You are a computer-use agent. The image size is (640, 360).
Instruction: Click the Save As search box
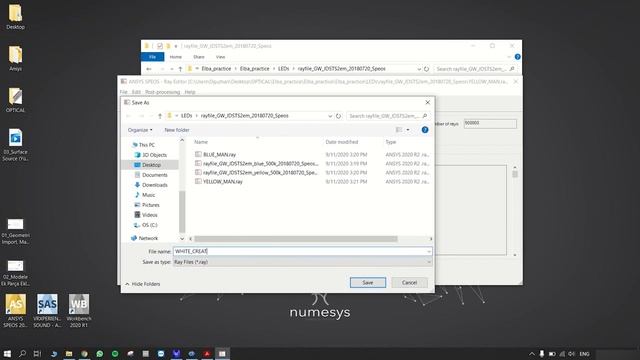tap(388, 116)
